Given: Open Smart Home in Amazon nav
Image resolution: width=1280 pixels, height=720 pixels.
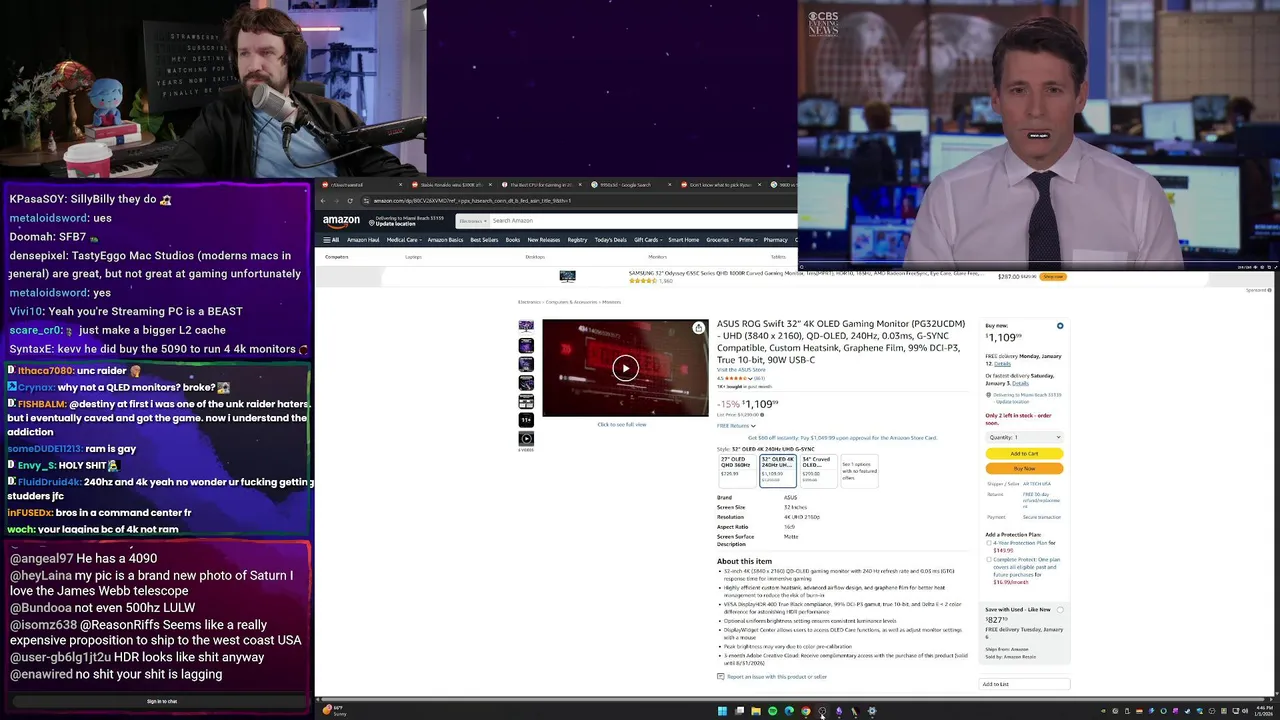Looking at the screenshot, I should click(684, 240).
